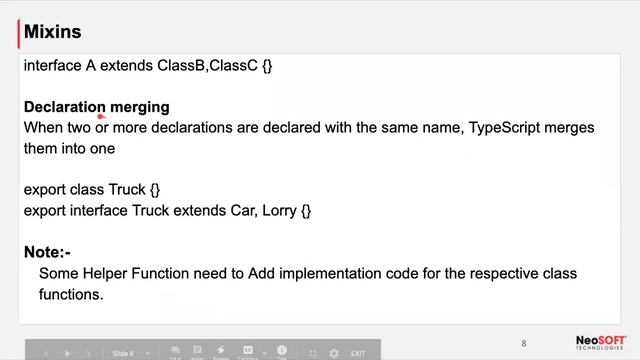Click the 'export class Truck {}' line

[92, 190]
